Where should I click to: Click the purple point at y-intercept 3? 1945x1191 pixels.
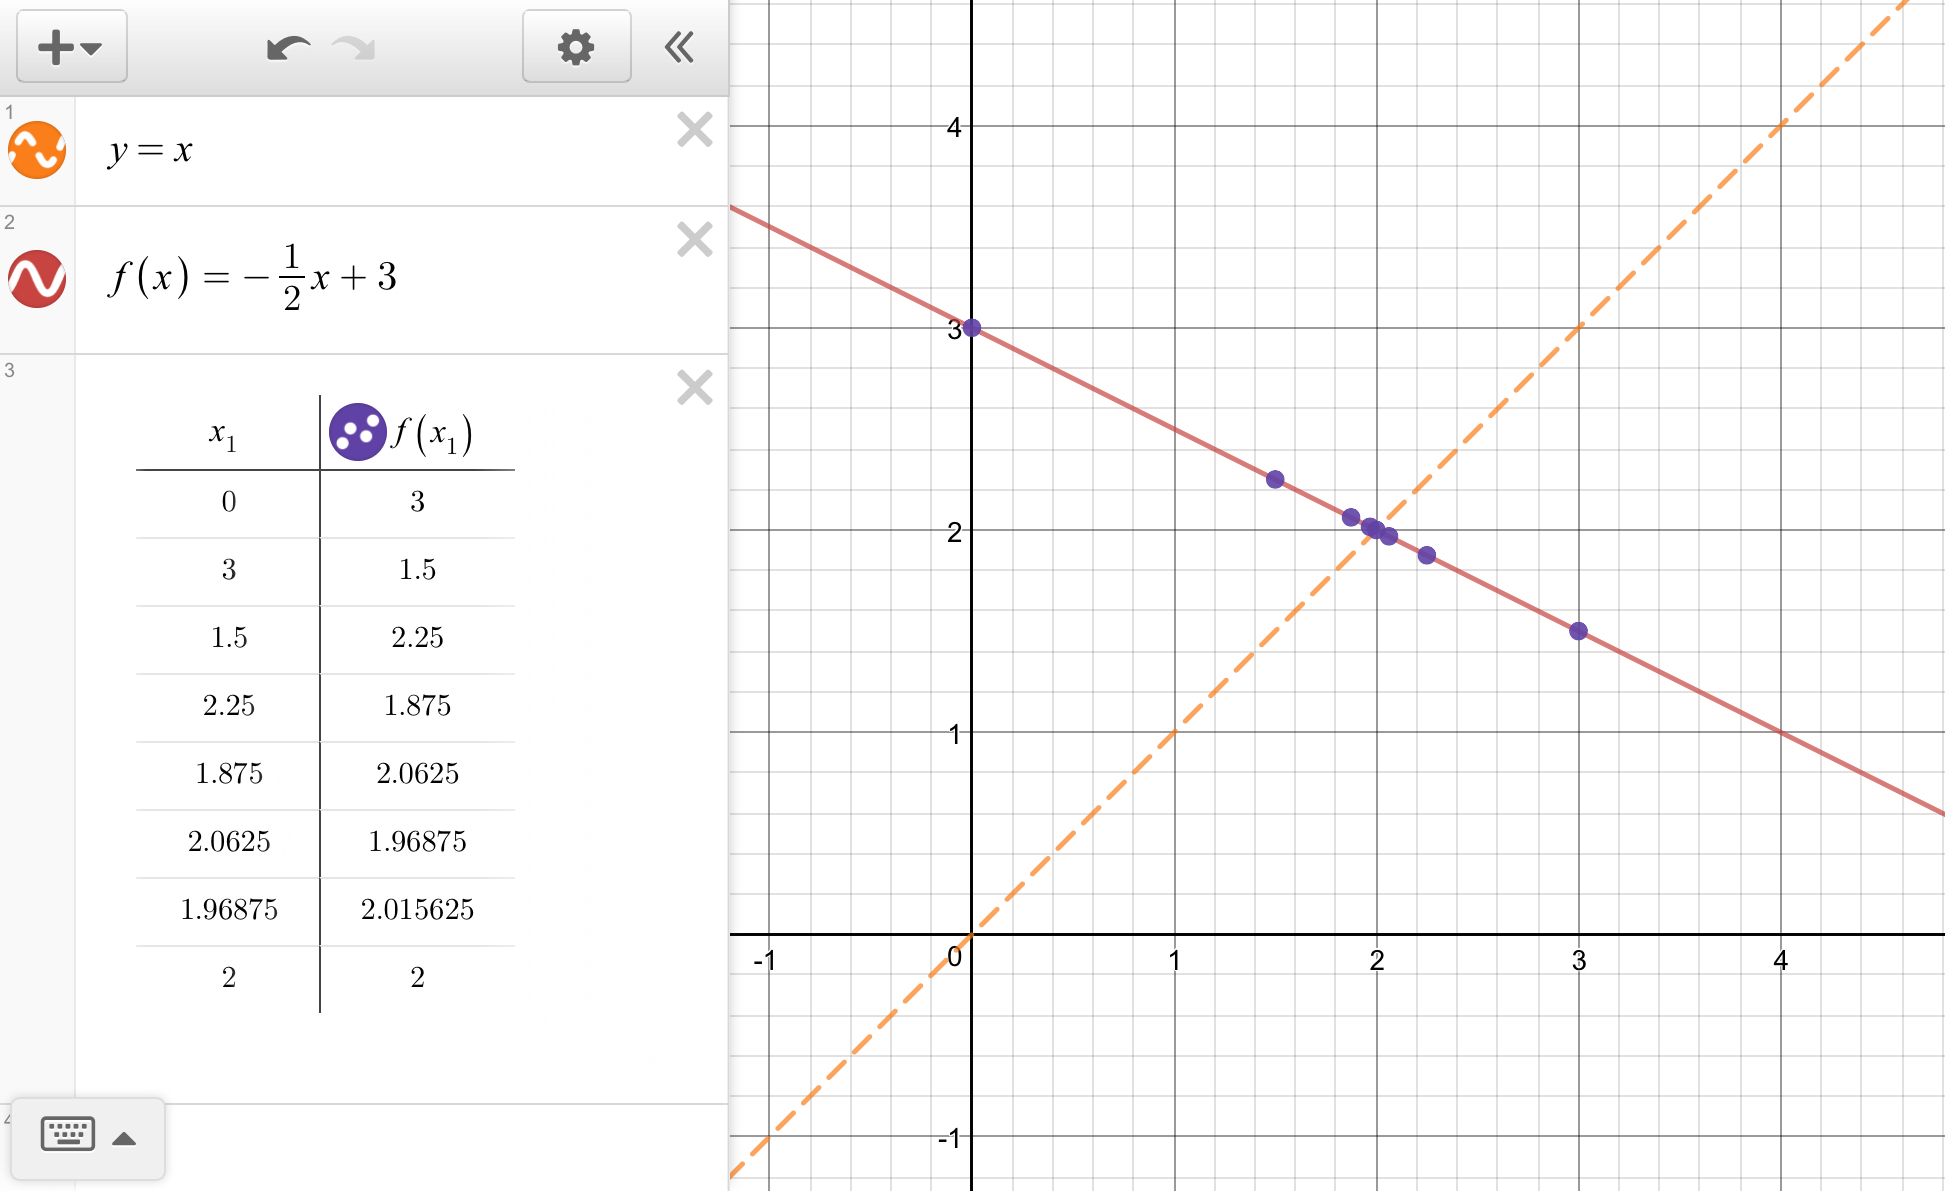[x=971, y=328]
